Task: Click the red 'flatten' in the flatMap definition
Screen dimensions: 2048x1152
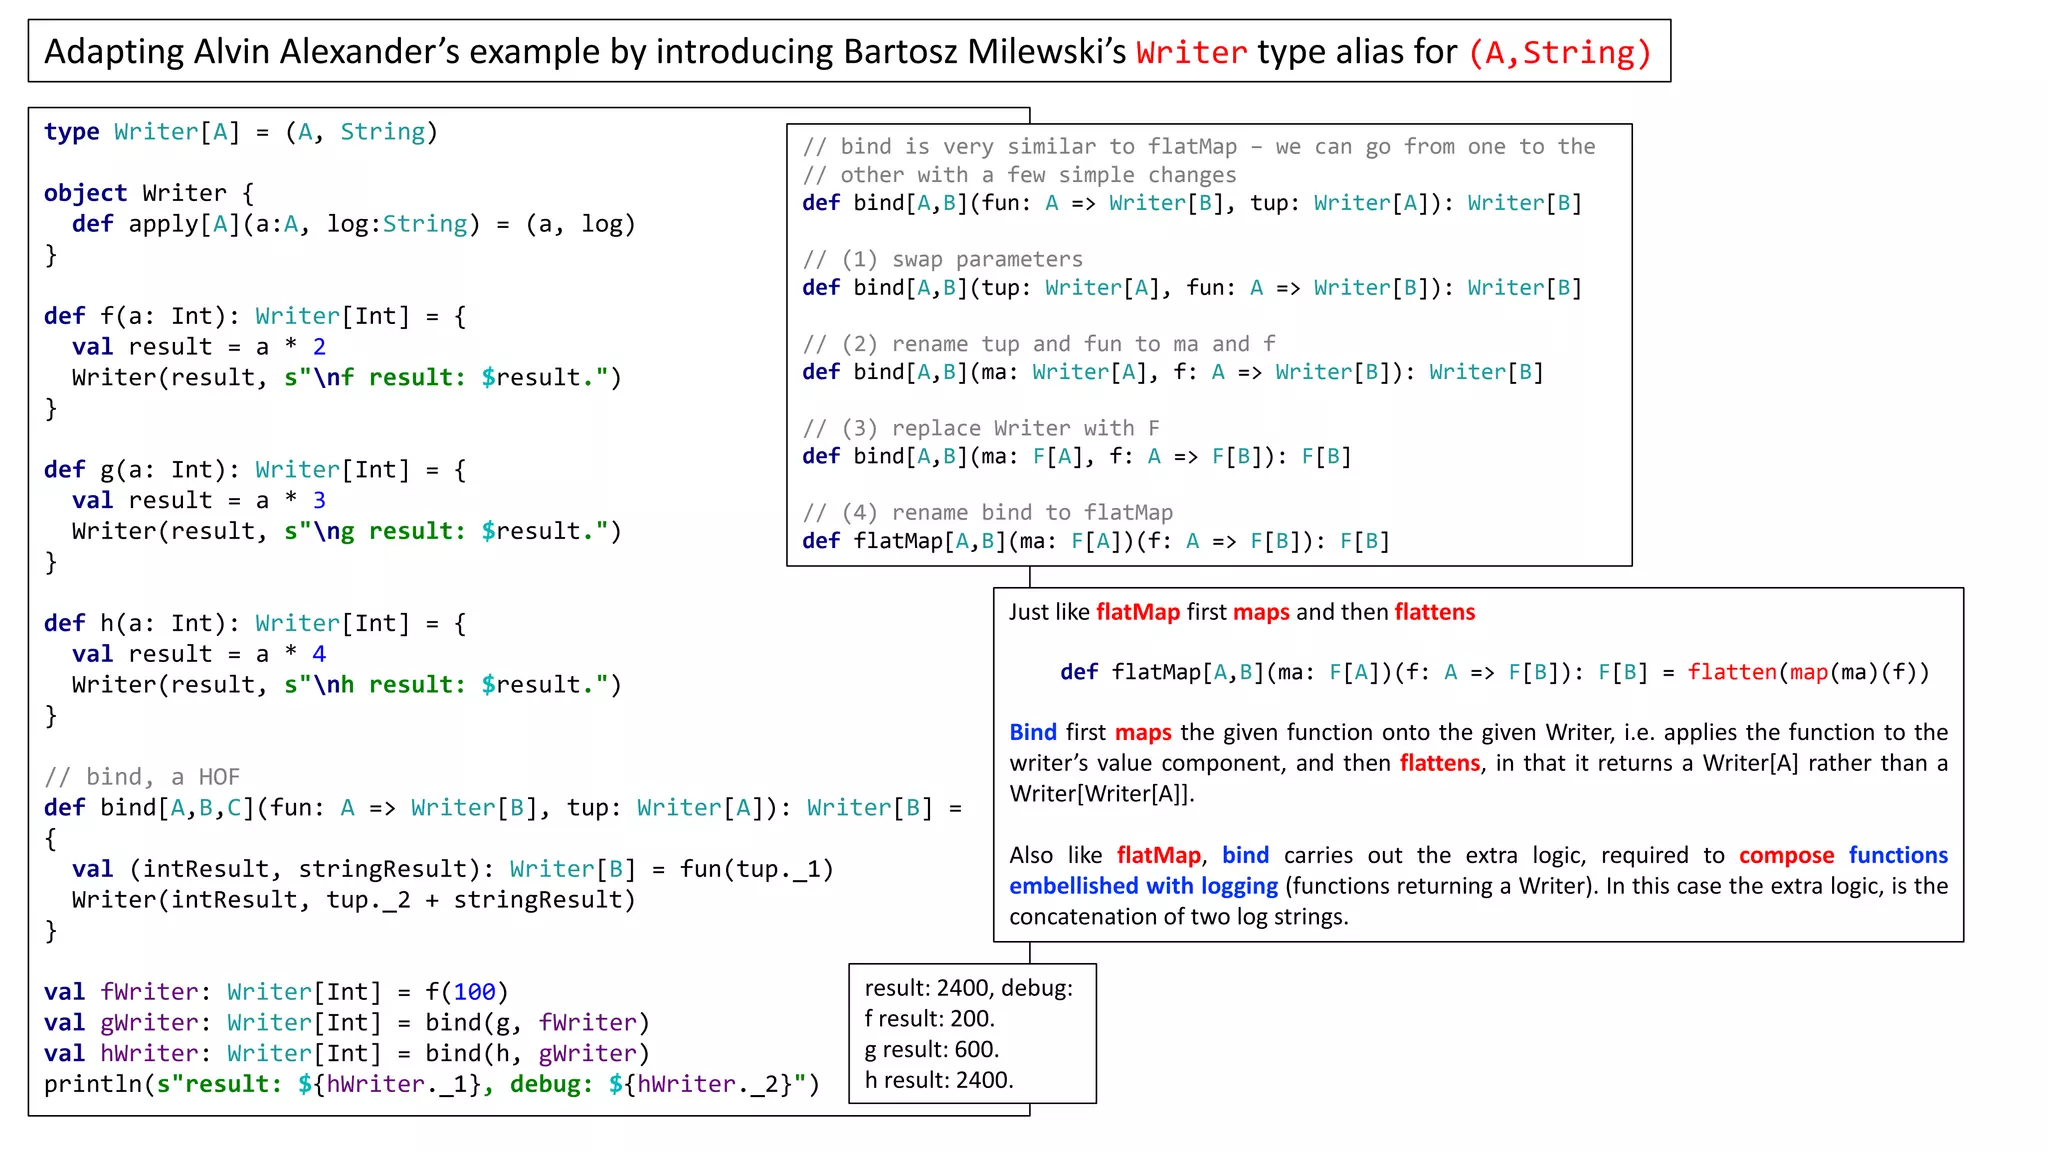Action: tap(1731, 672)
